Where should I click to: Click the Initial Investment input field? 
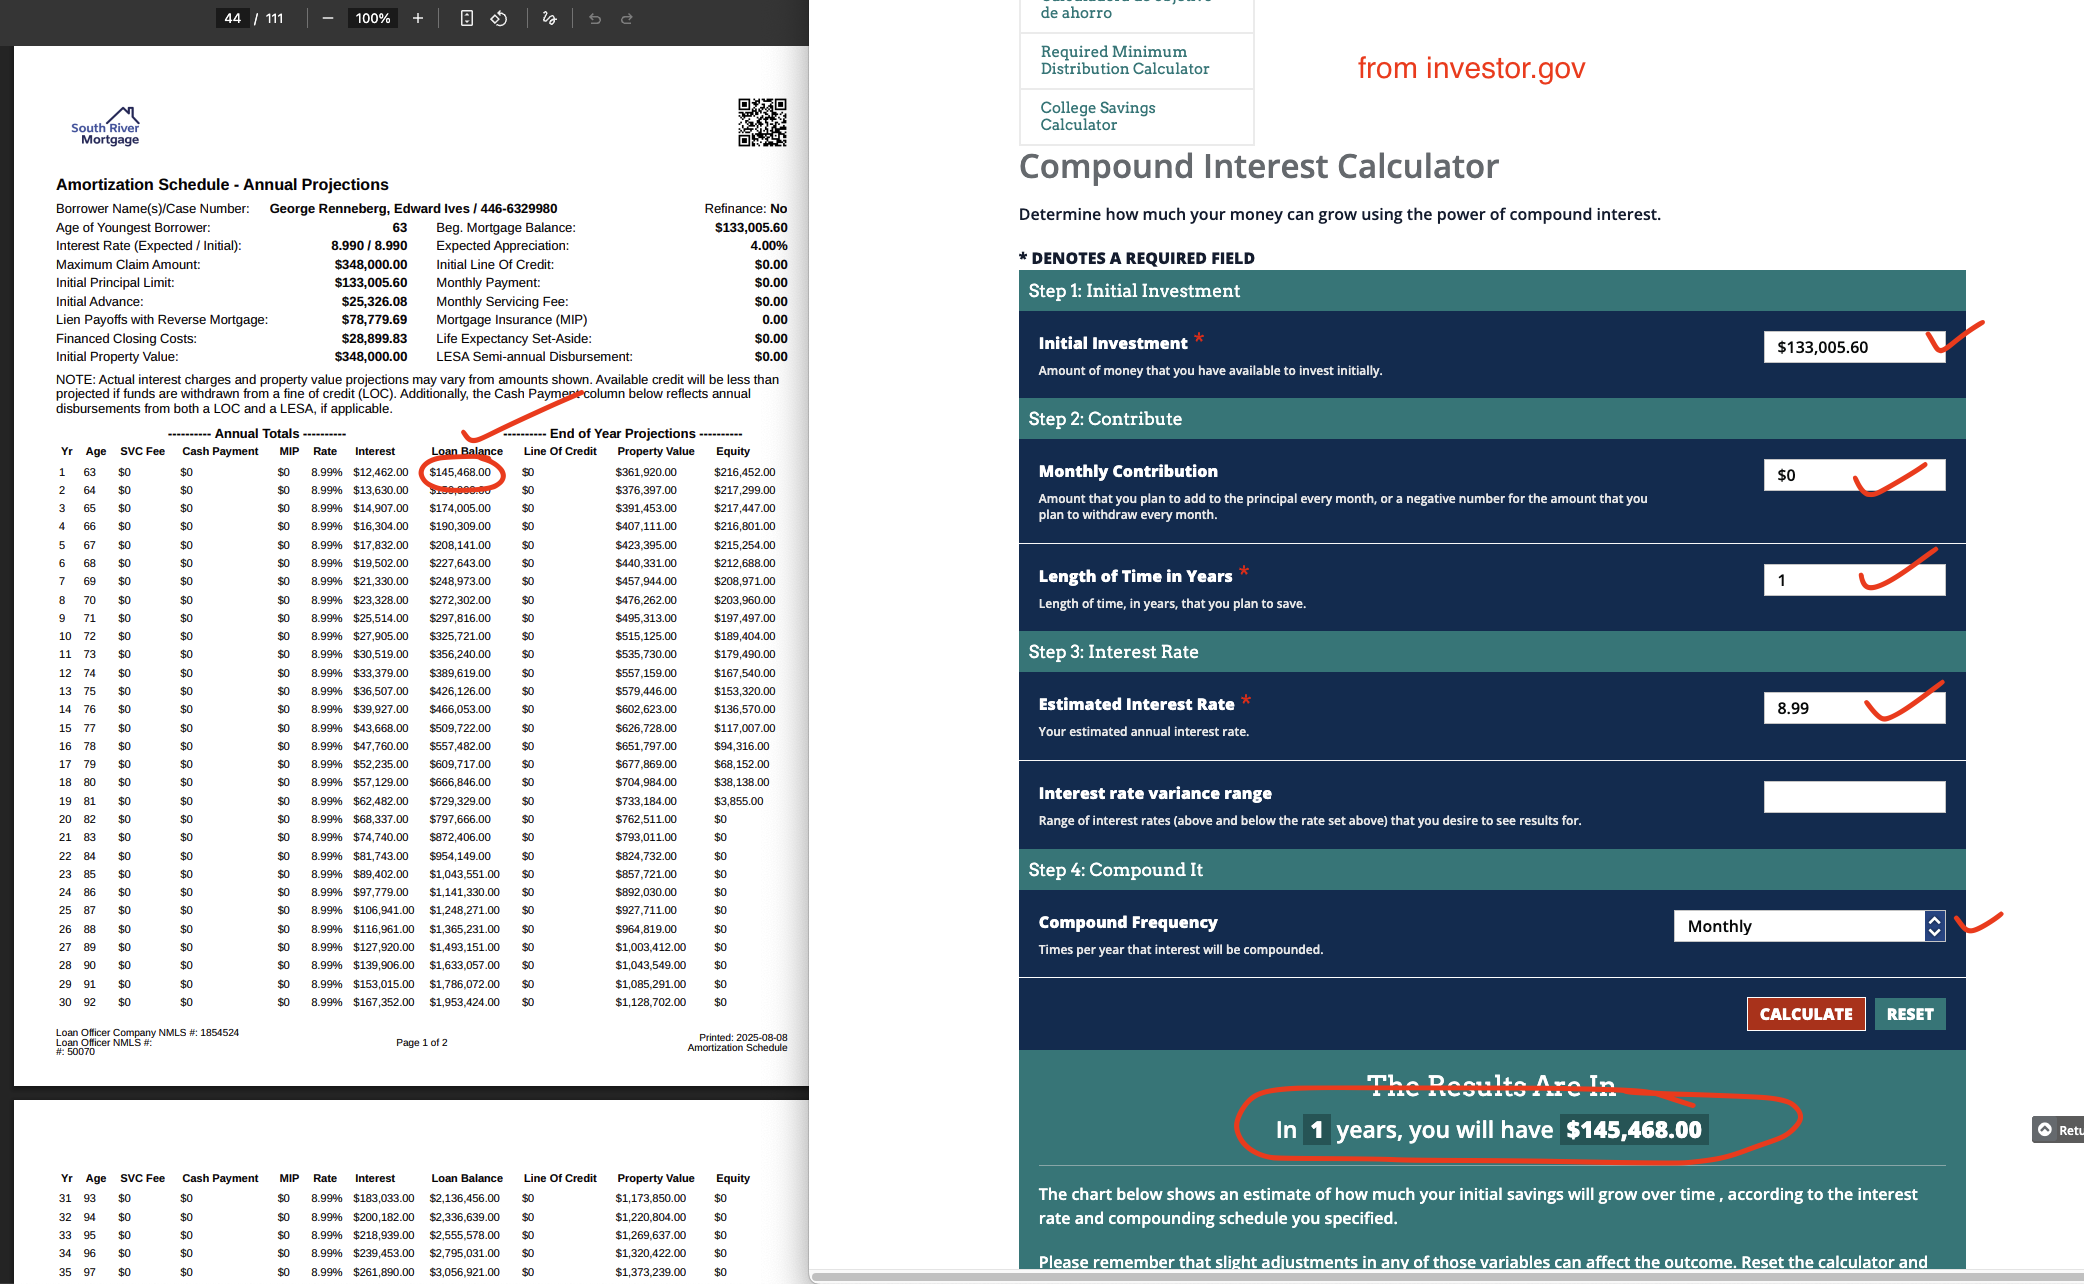[x=1854, y=347]
